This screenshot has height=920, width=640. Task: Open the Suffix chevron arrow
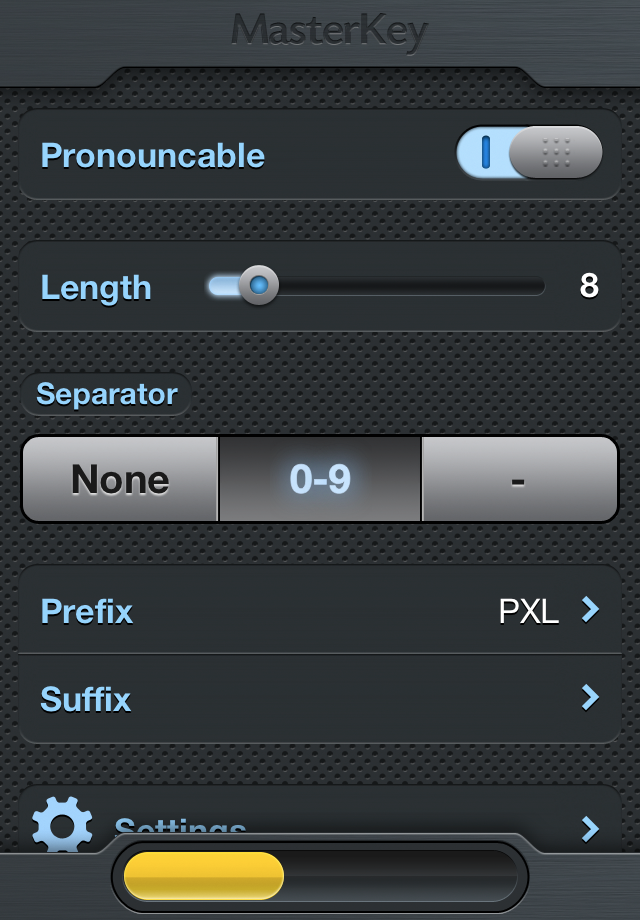tap(590, 698)
